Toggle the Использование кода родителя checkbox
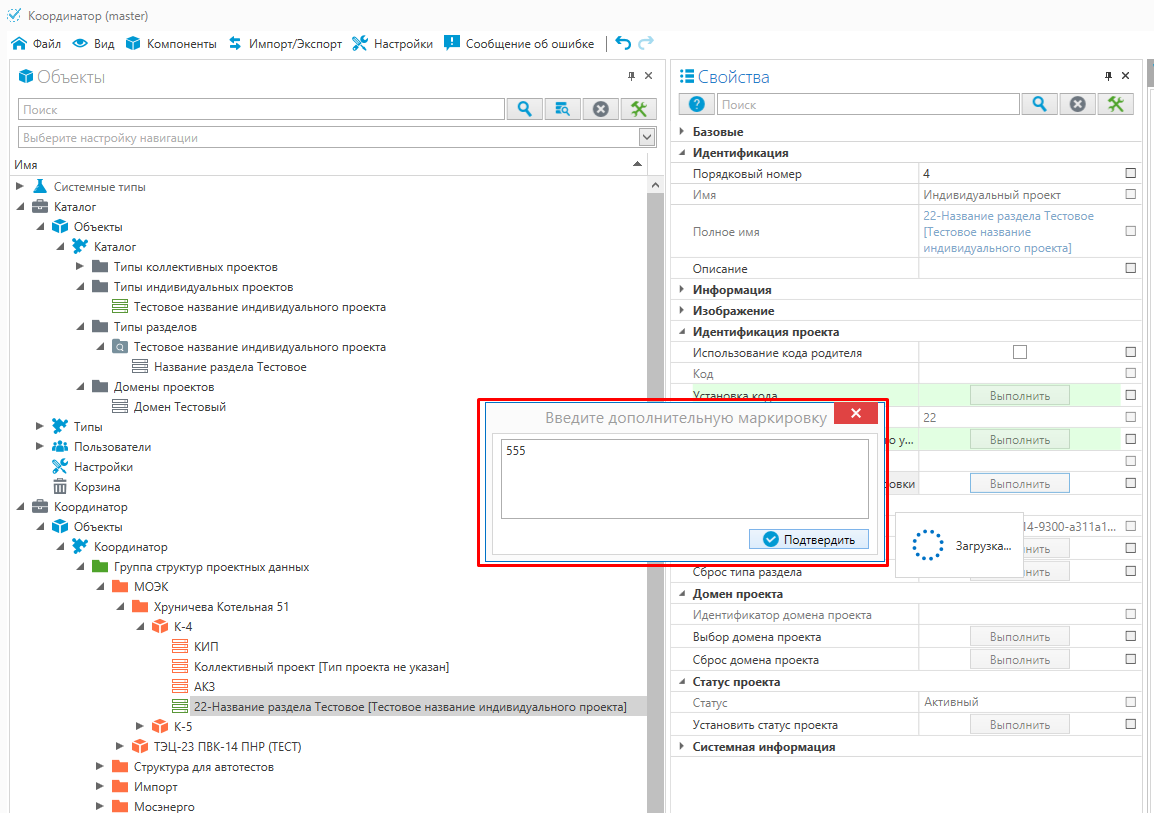The width and height of the screenshot is (1154, 813). click(x=1019, y=352)
